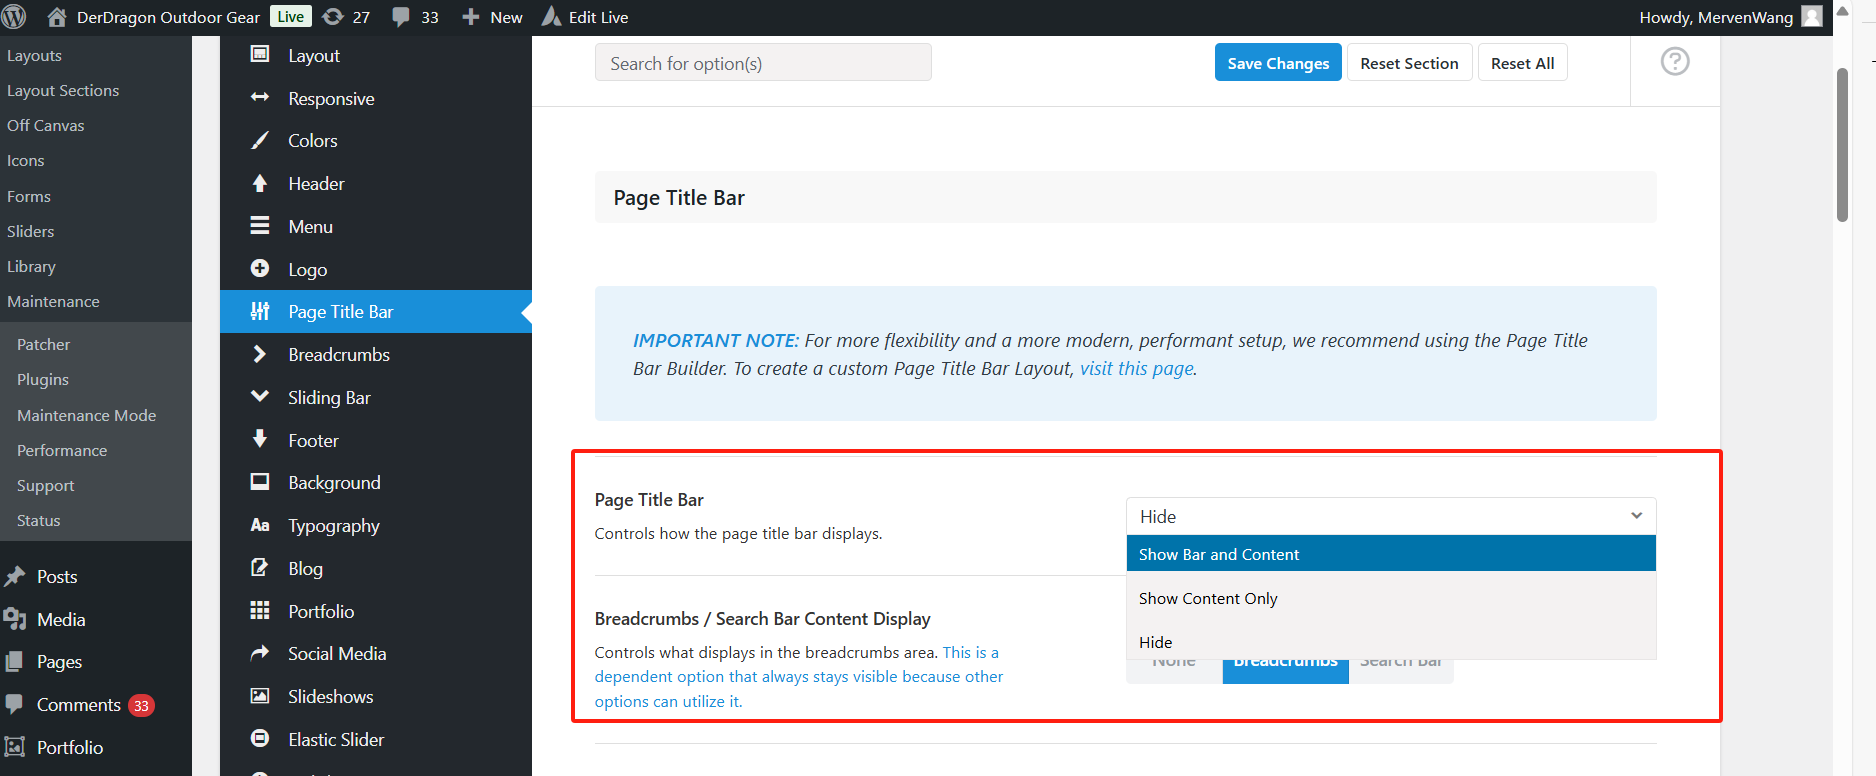Viewport: 1876px width, 776px height.
Task: Click the Search for option(s) field
Action: pyautogui.click(x=762, y=63)
